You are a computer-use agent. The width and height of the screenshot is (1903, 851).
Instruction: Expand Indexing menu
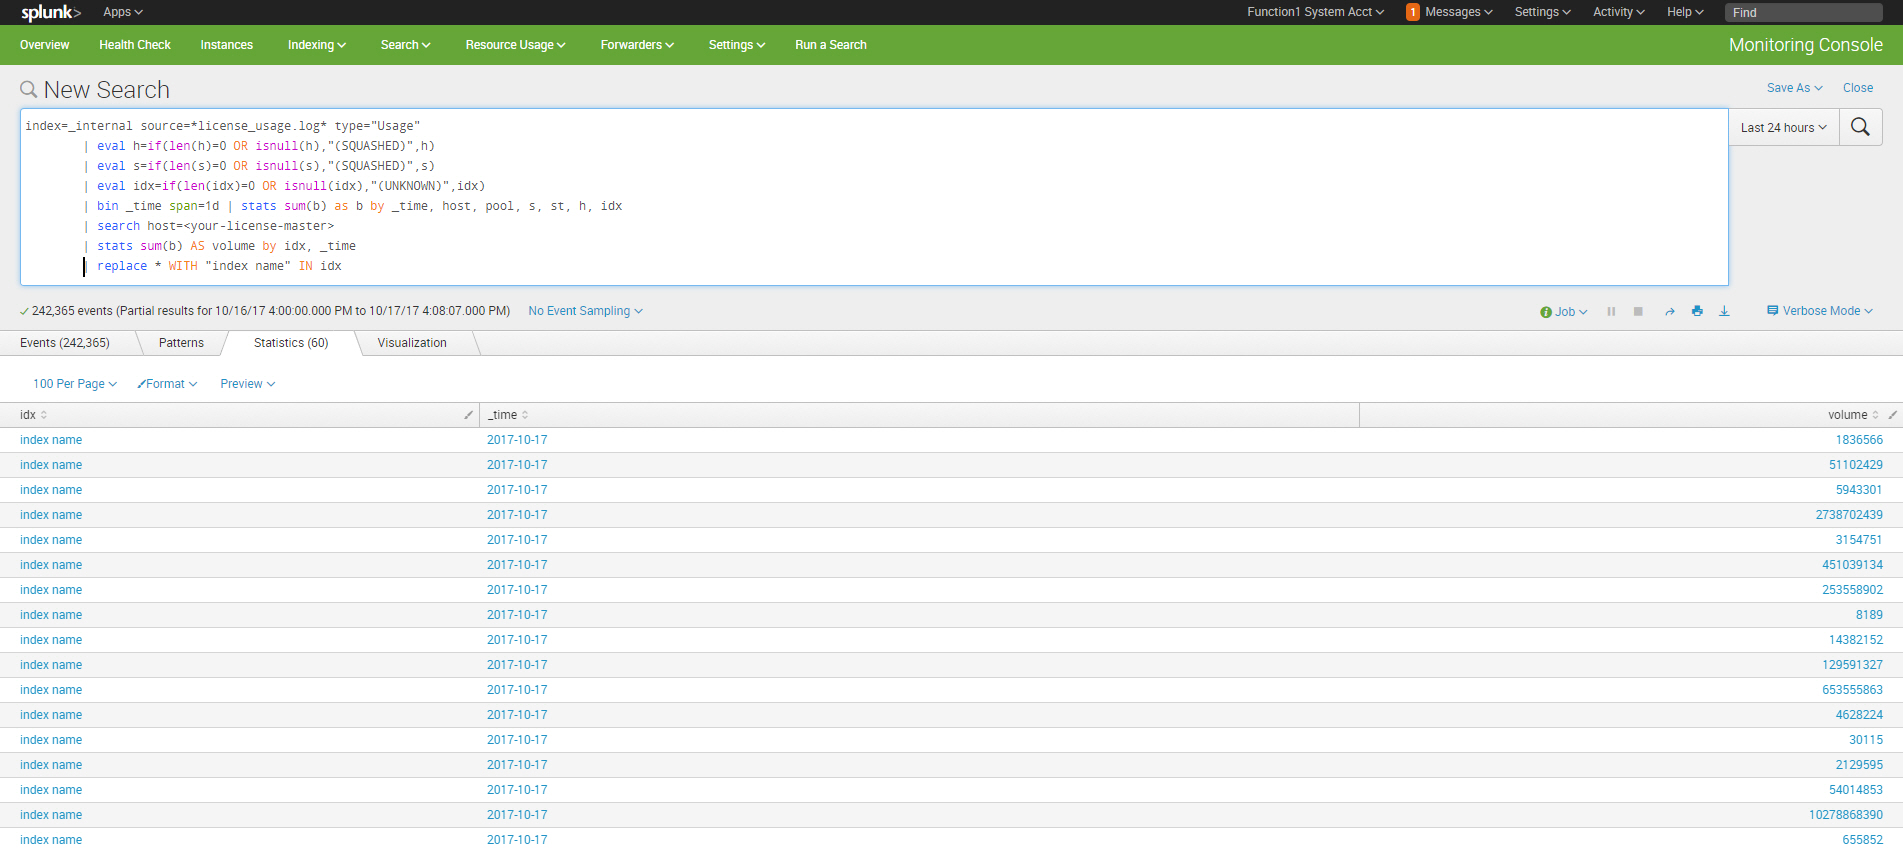(316, 45)
